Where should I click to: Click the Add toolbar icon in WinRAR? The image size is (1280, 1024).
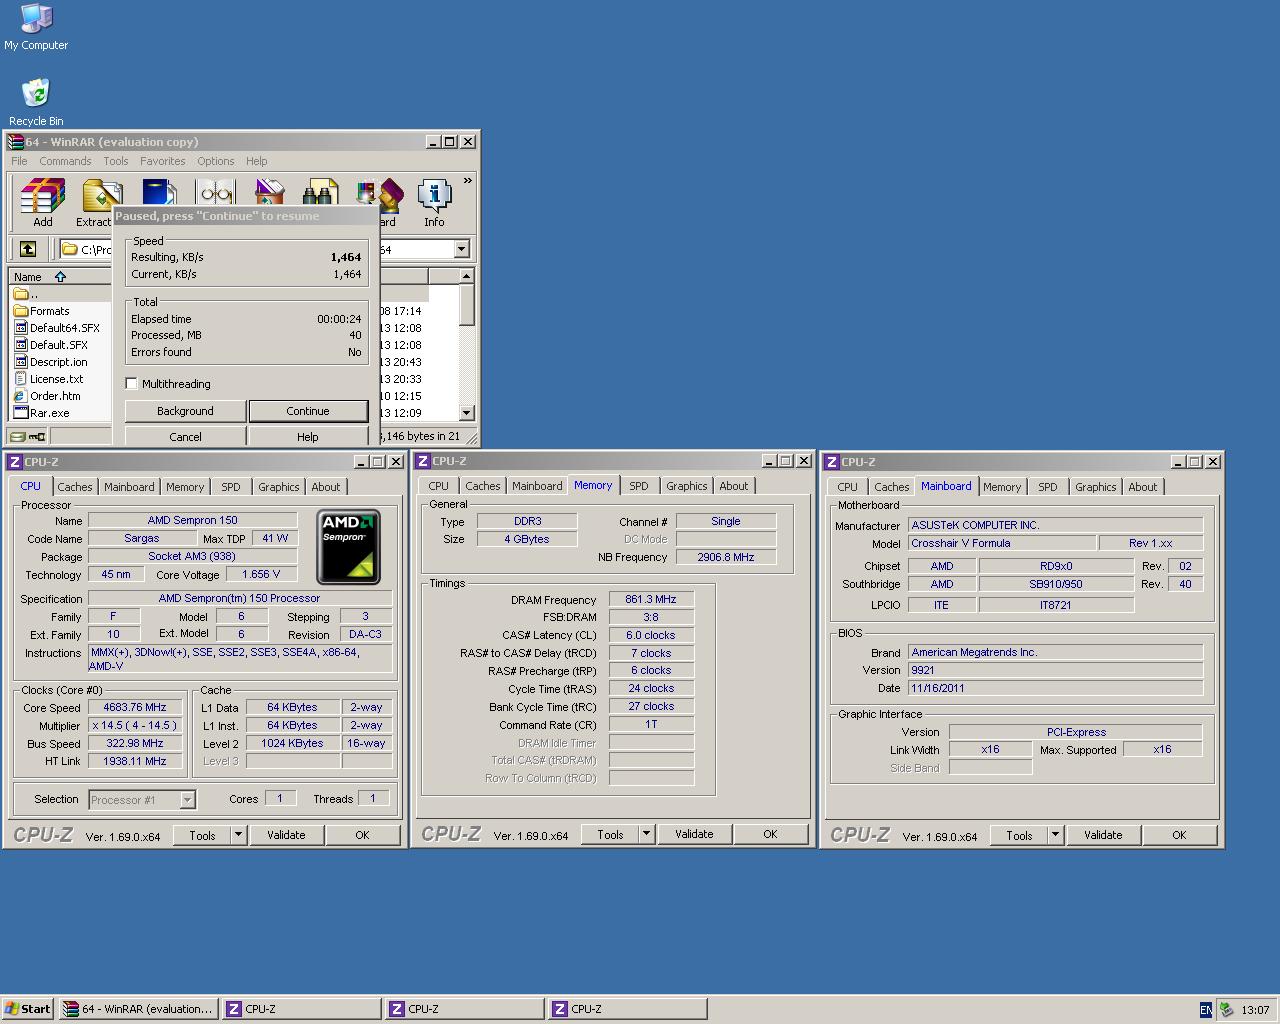pos(43,203)
